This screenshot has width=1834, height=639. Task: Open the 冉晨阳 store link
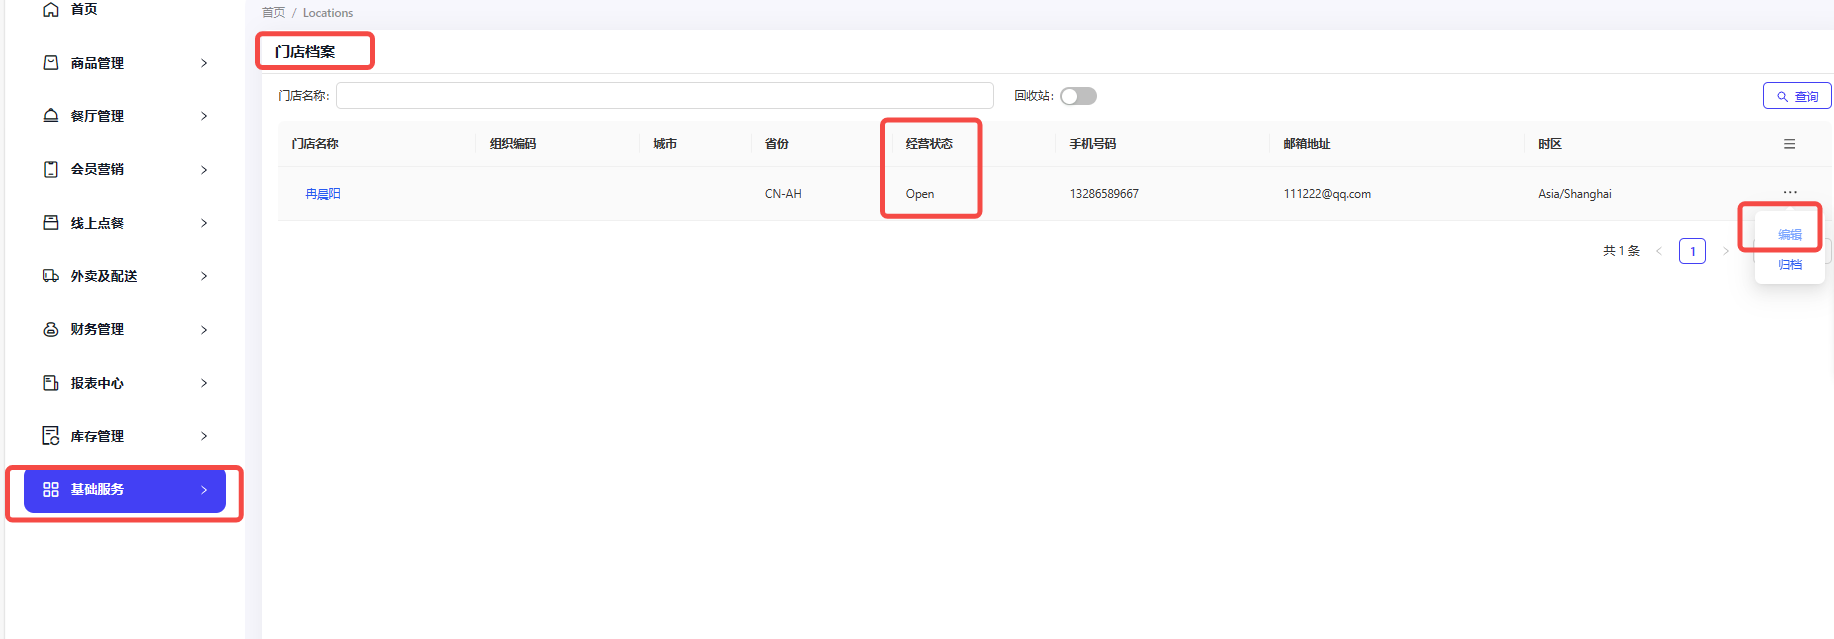tap(323, 194)
